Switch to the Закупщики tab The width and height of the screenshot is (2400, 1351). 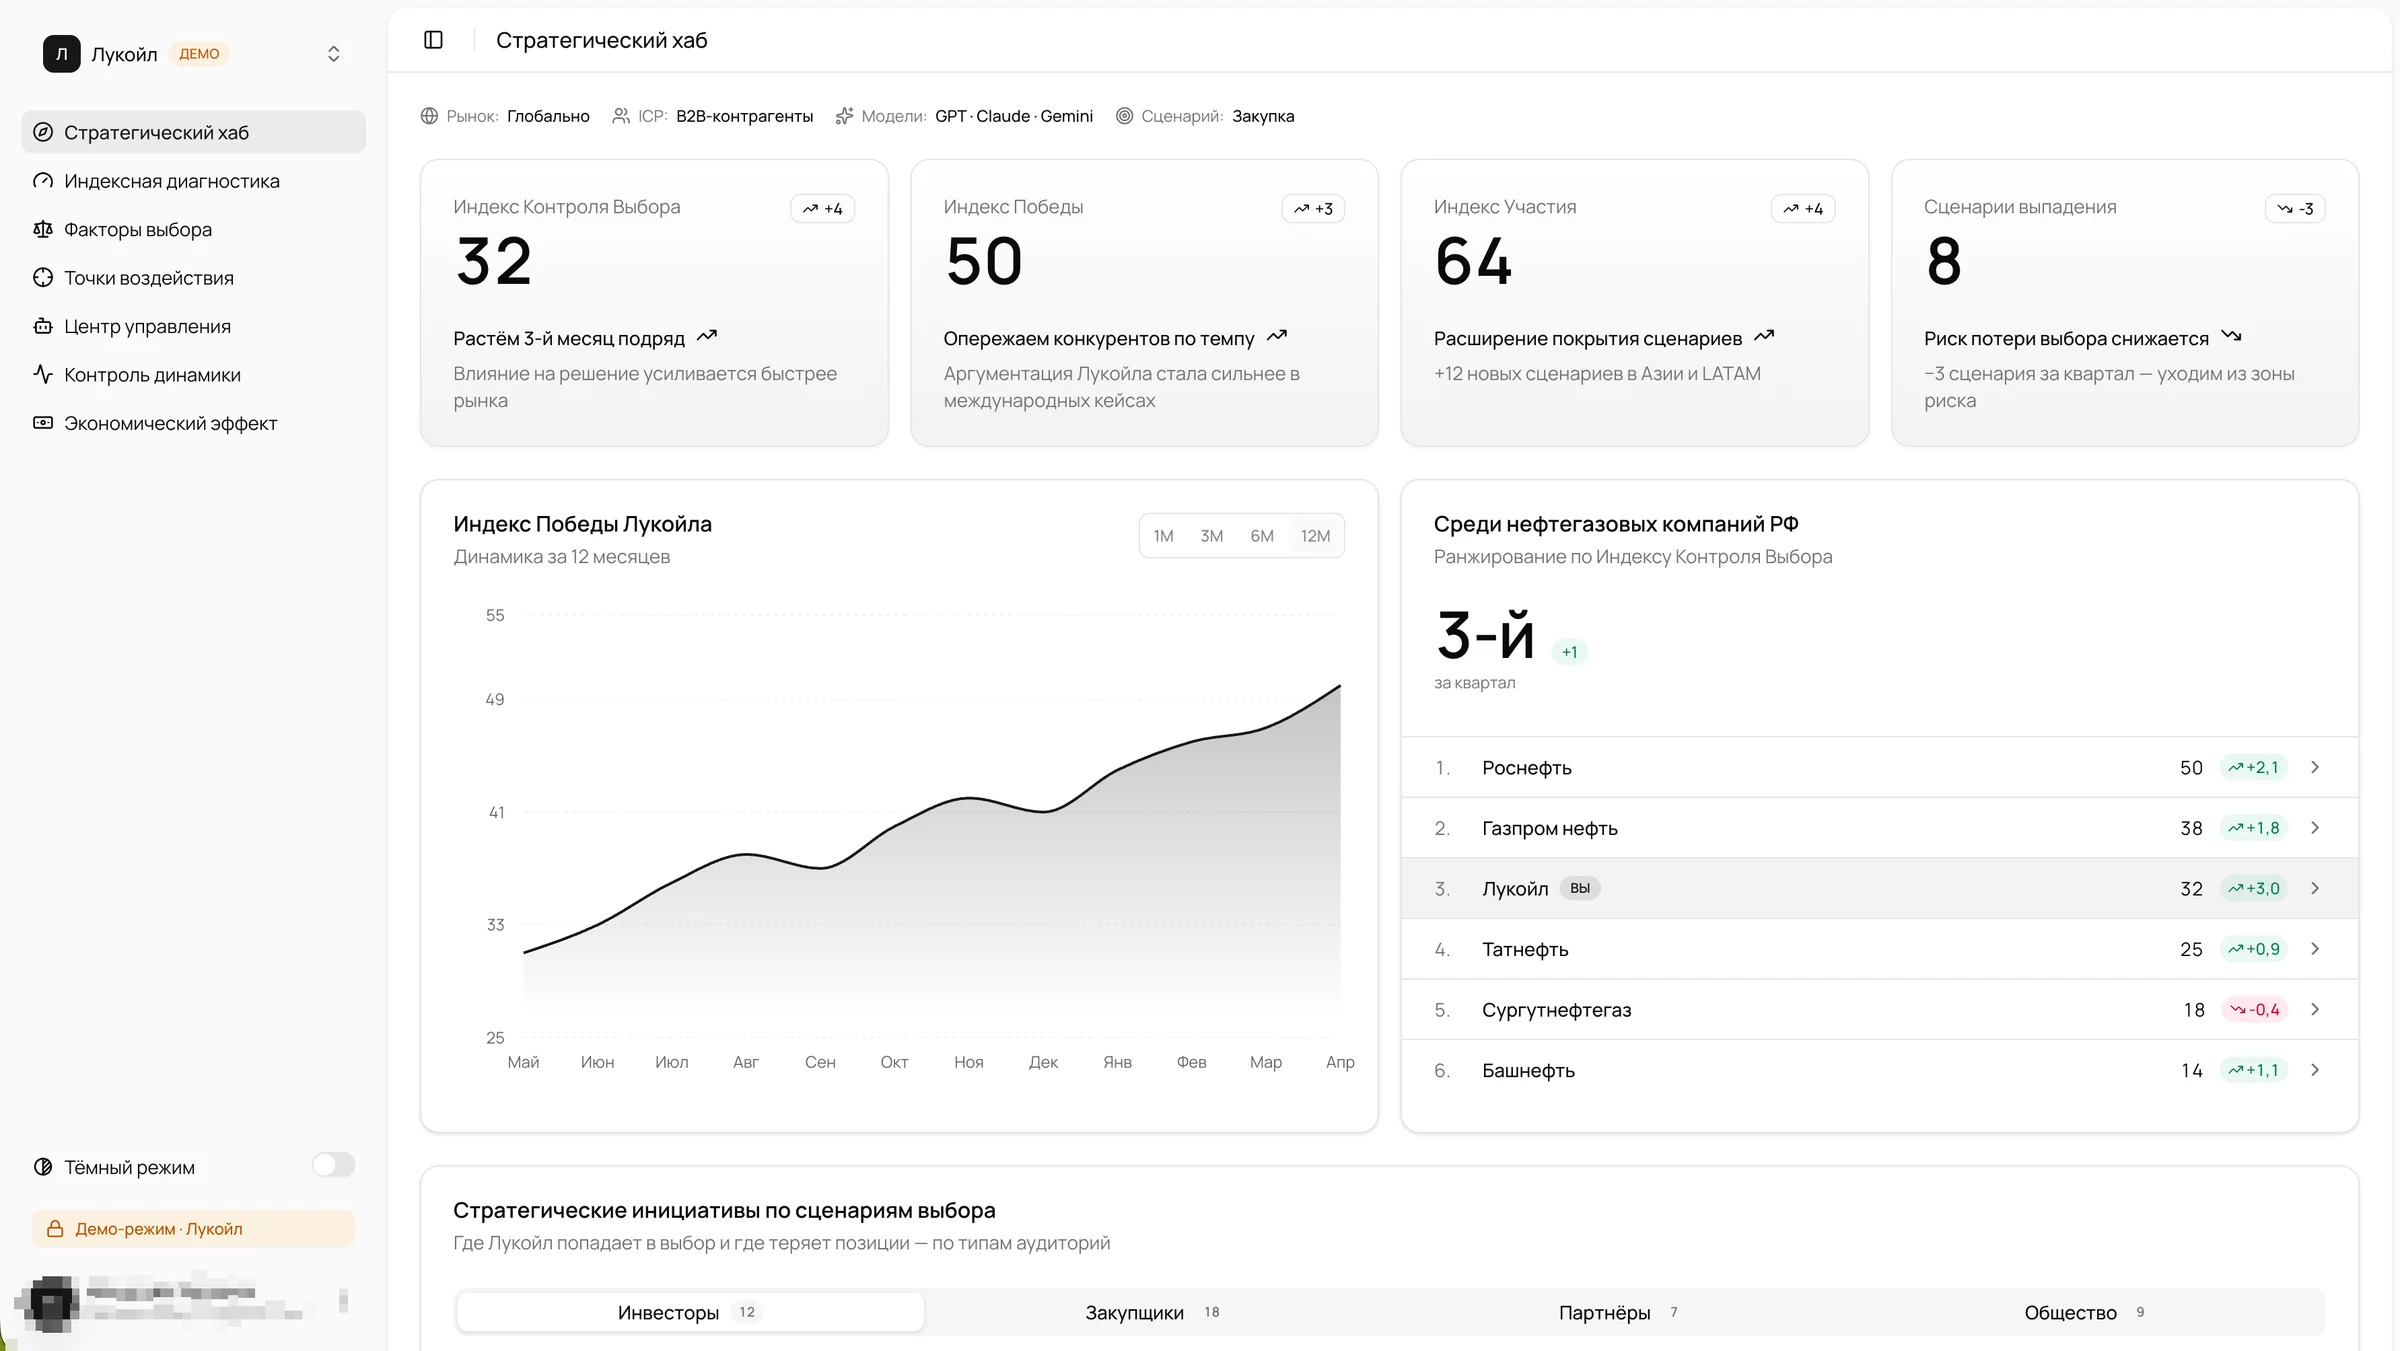(x=1152, y=1312)
